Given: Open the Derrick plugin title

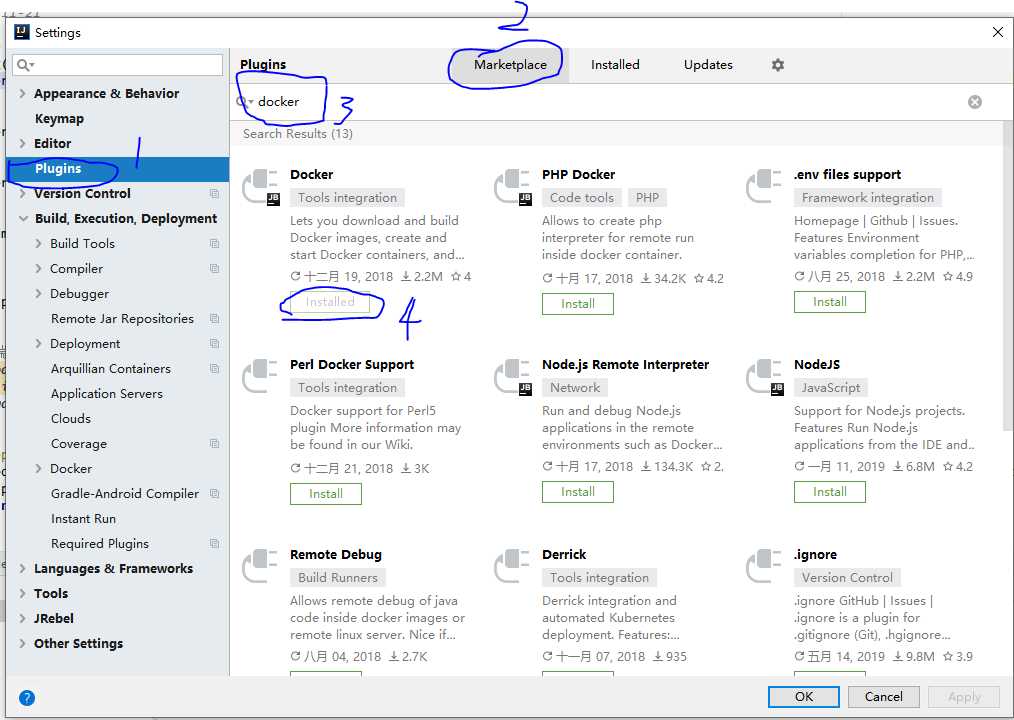Looking at the screenshot, I should pos(564,555).
